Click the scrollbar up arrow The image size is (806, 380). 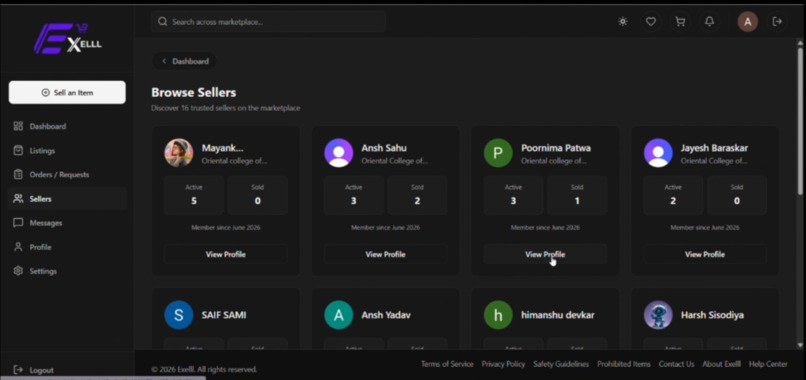(x=800, y=42)
